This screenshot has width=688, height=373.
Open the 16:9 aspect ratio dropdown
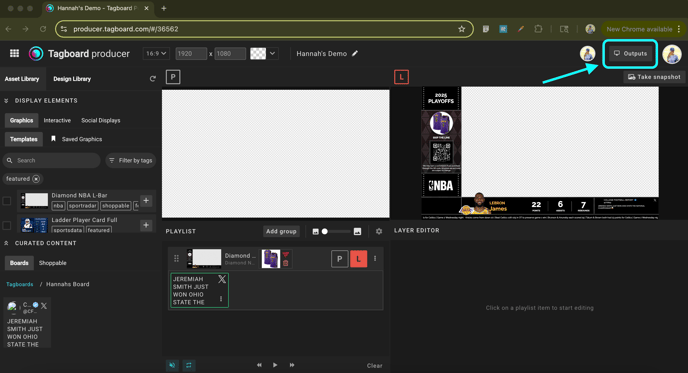tap(156, 54)
